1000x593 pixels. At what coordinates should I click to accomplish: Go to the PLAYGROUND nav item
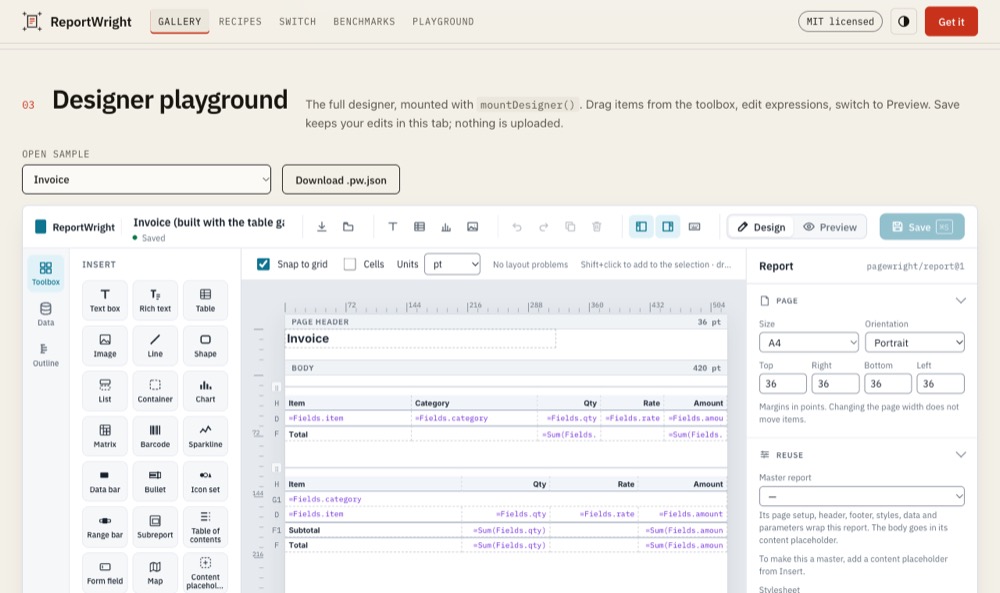click(x=443, y=21)
